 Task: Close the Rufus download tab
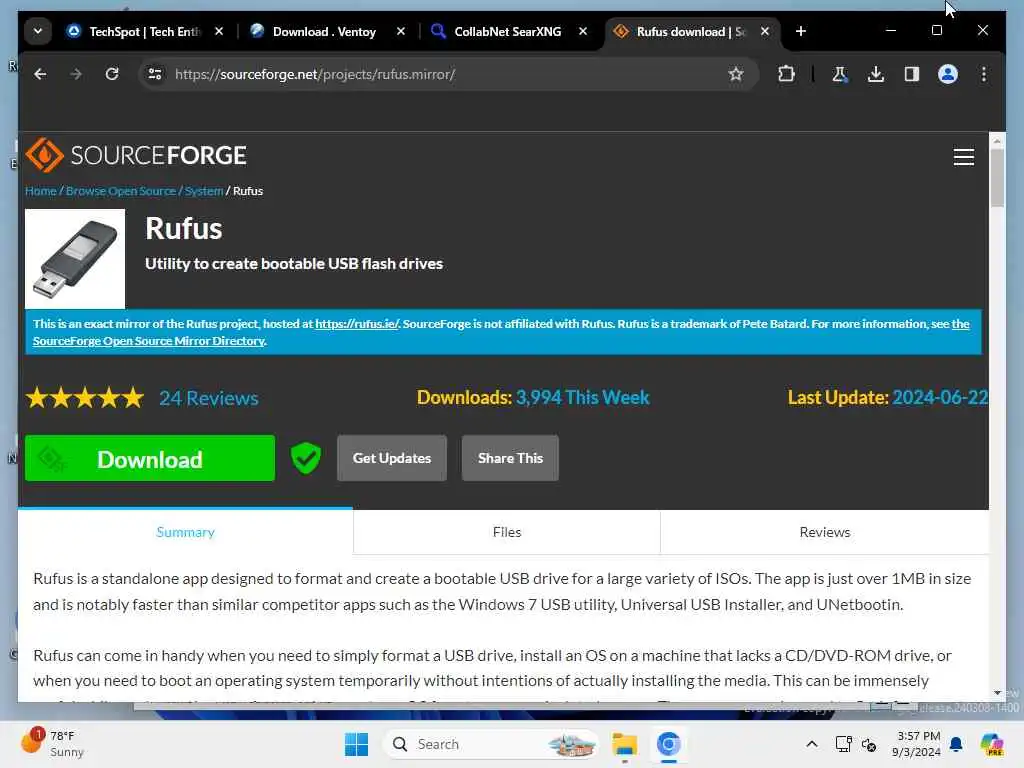coord(765,31)
